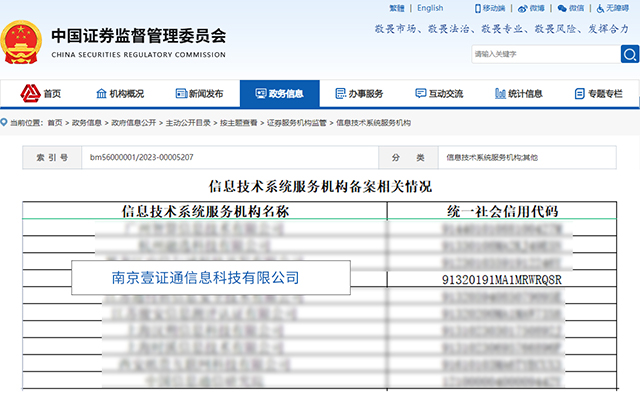Click the WeChat bubble icon

point(562,8)
